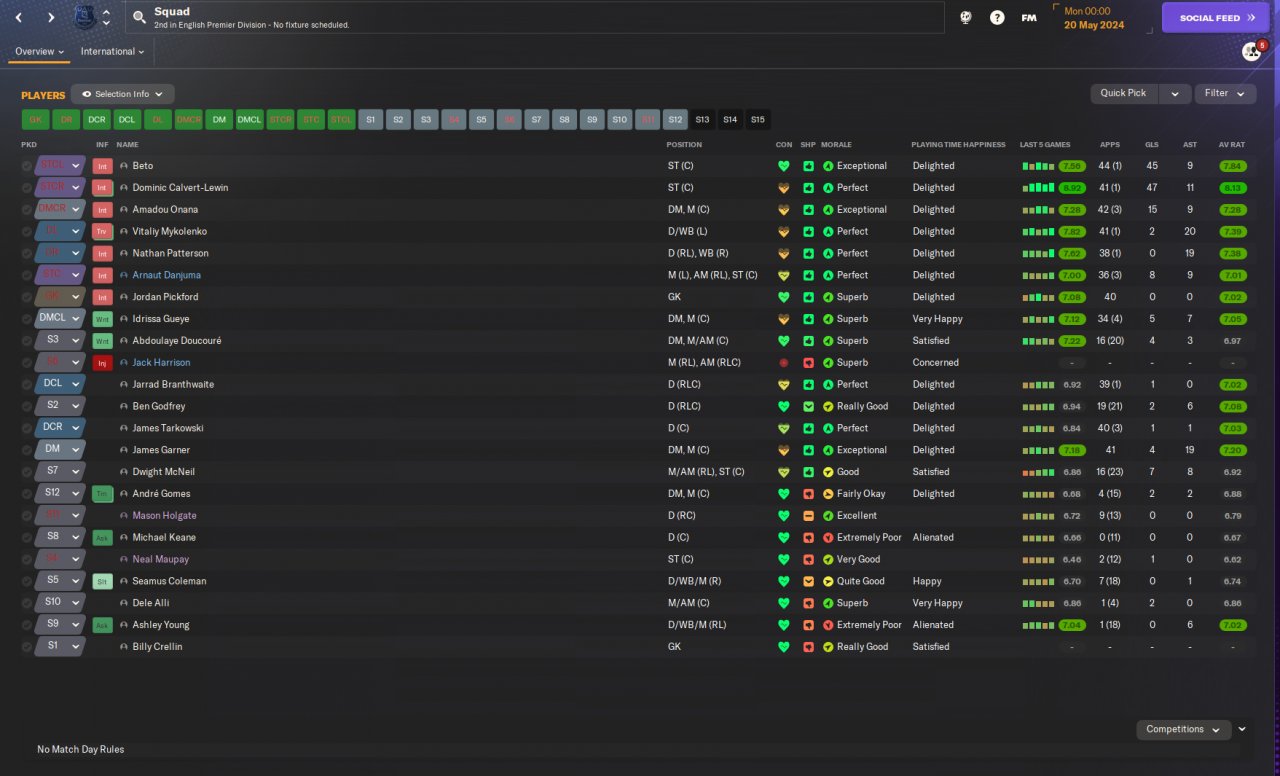Open the help question mark icon

tap(997, 17)
